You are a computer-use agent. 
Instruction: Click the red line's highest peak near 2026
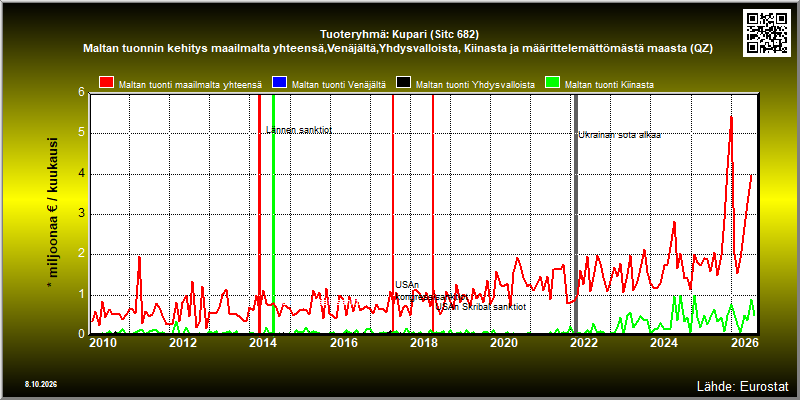pos(731,117)
